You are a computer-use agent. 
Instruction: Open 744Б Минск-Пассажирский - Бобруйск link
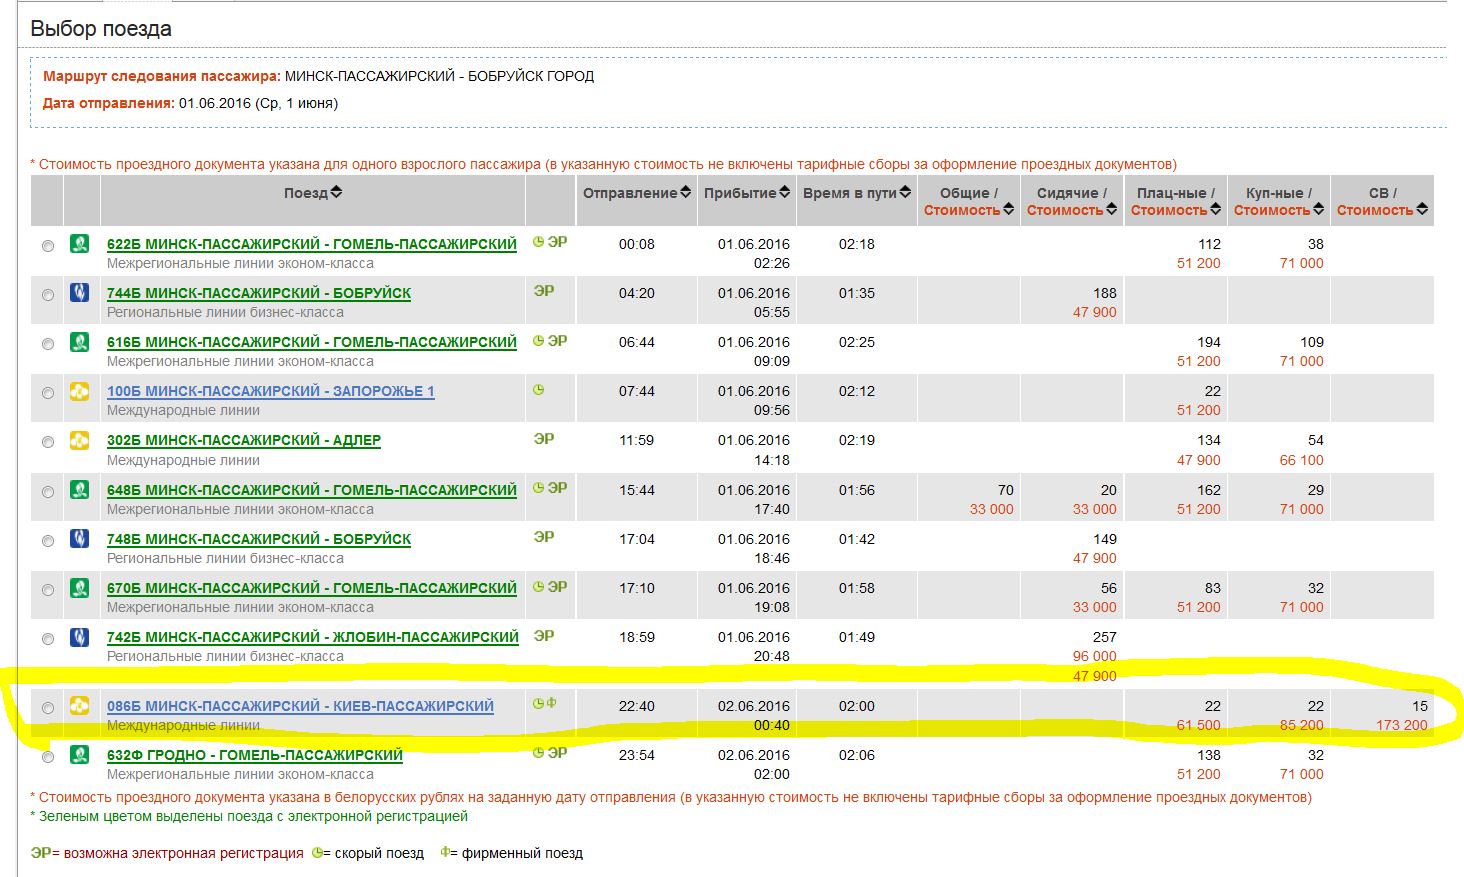coord(259,293)
